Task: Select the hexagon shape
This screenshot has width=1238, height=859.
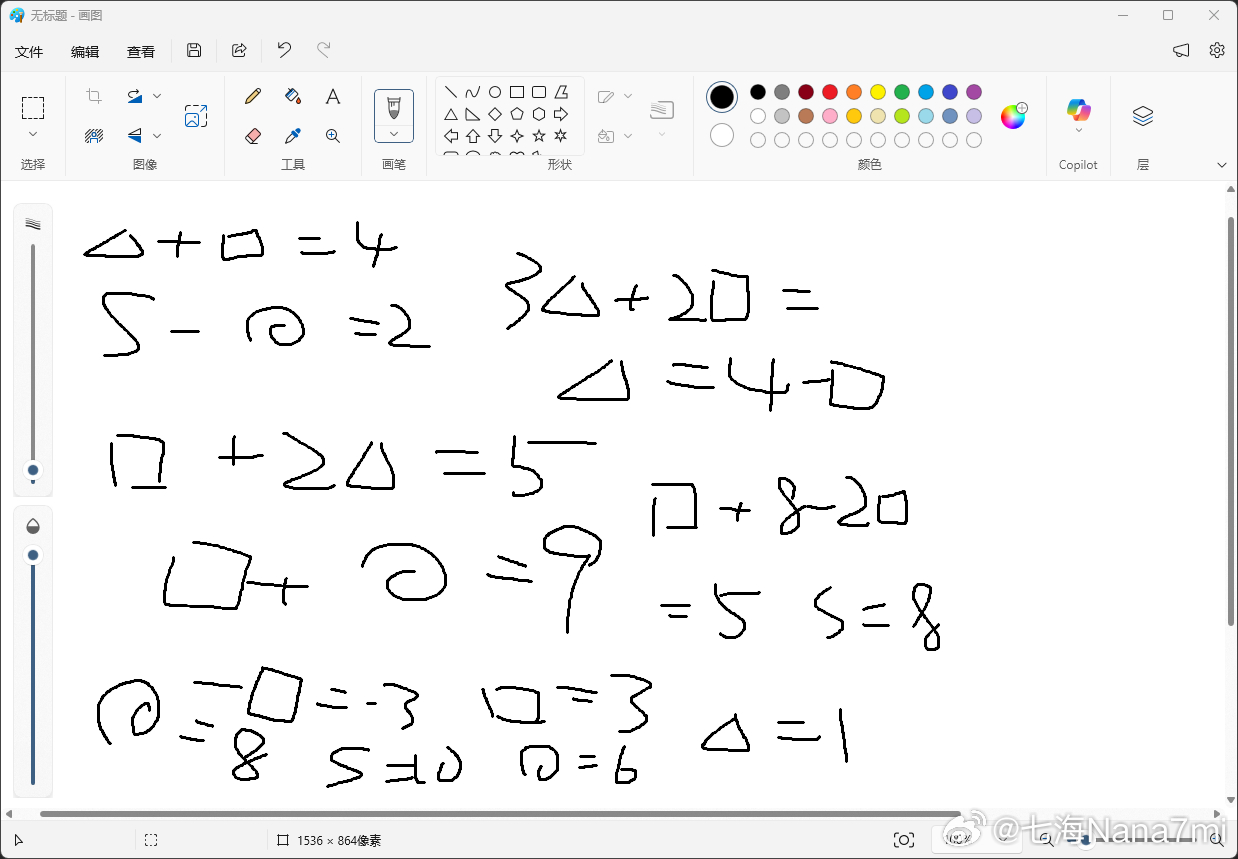Action: click(x=539, y=114)
